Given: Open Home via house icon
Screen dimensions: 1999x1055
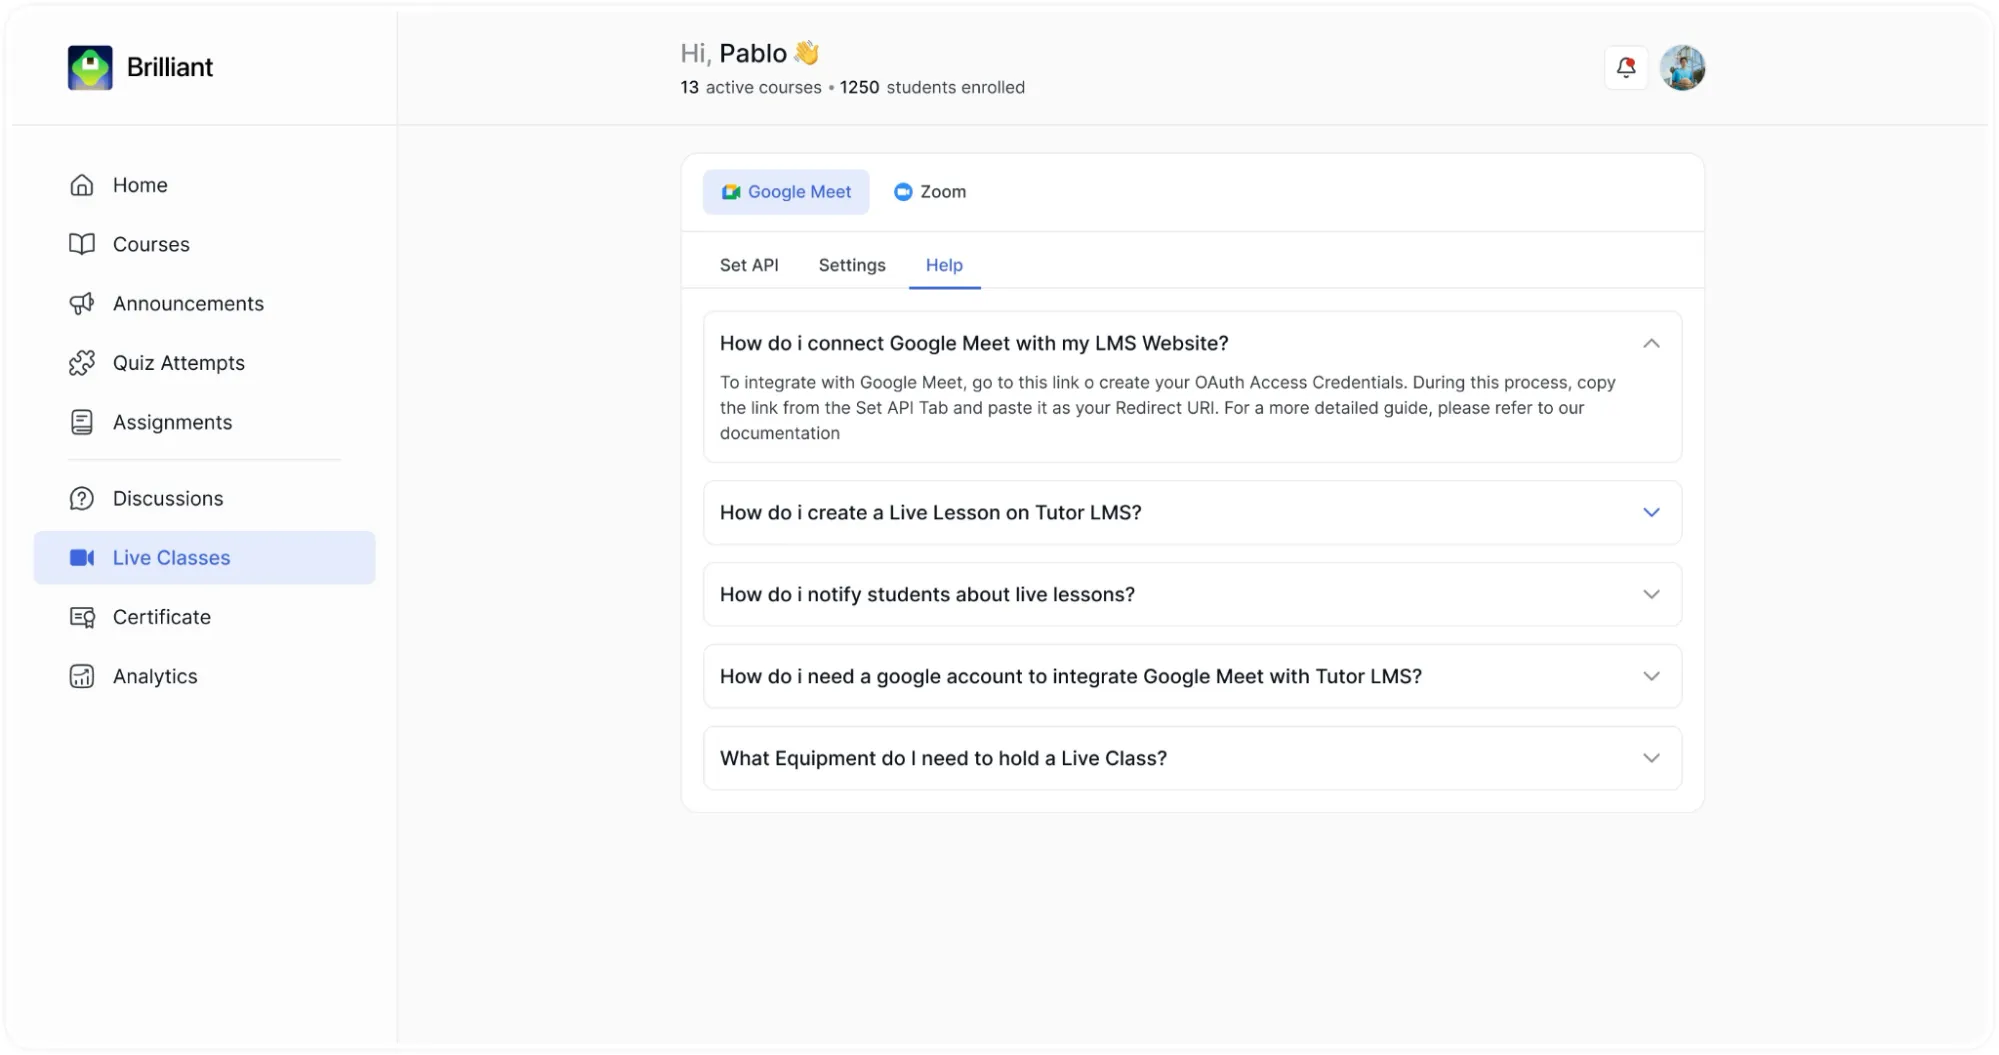Looking at the screenshot, I should point(82,185).
